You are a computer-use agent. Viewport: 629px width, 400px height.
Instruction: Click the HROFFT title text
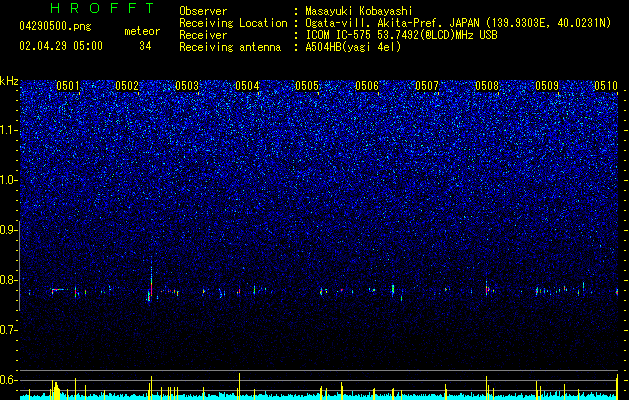coord(102,8)
